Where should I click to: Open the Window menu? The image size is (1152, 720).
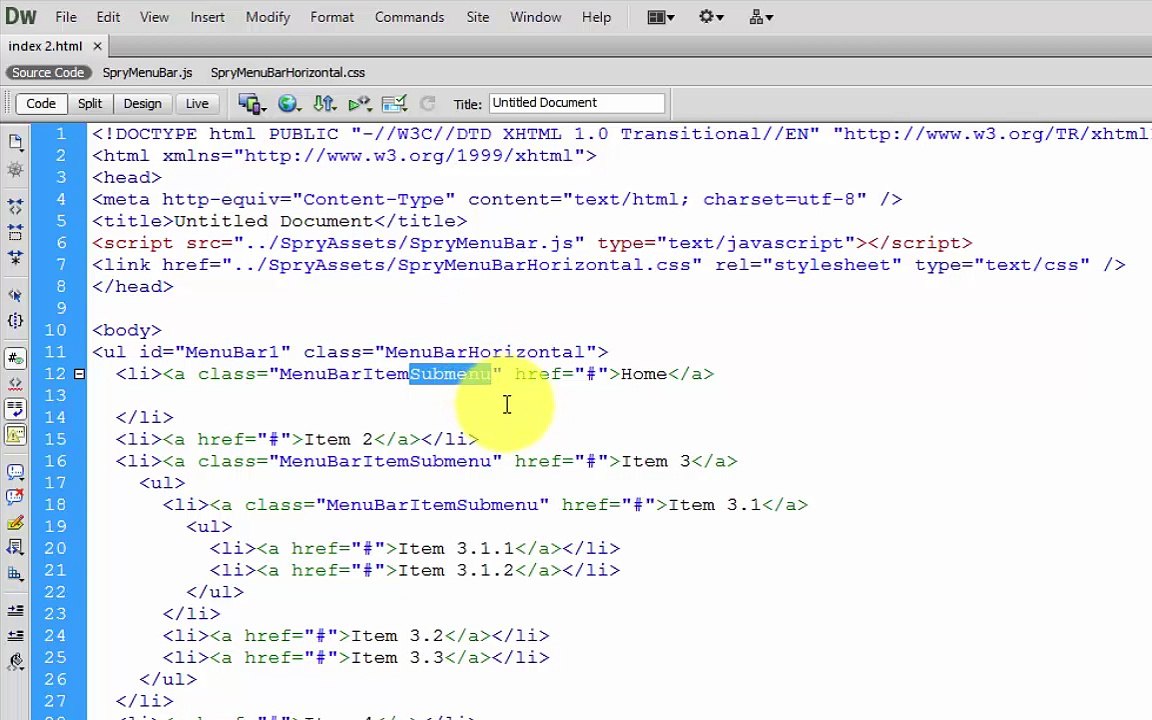pos(536,17)
